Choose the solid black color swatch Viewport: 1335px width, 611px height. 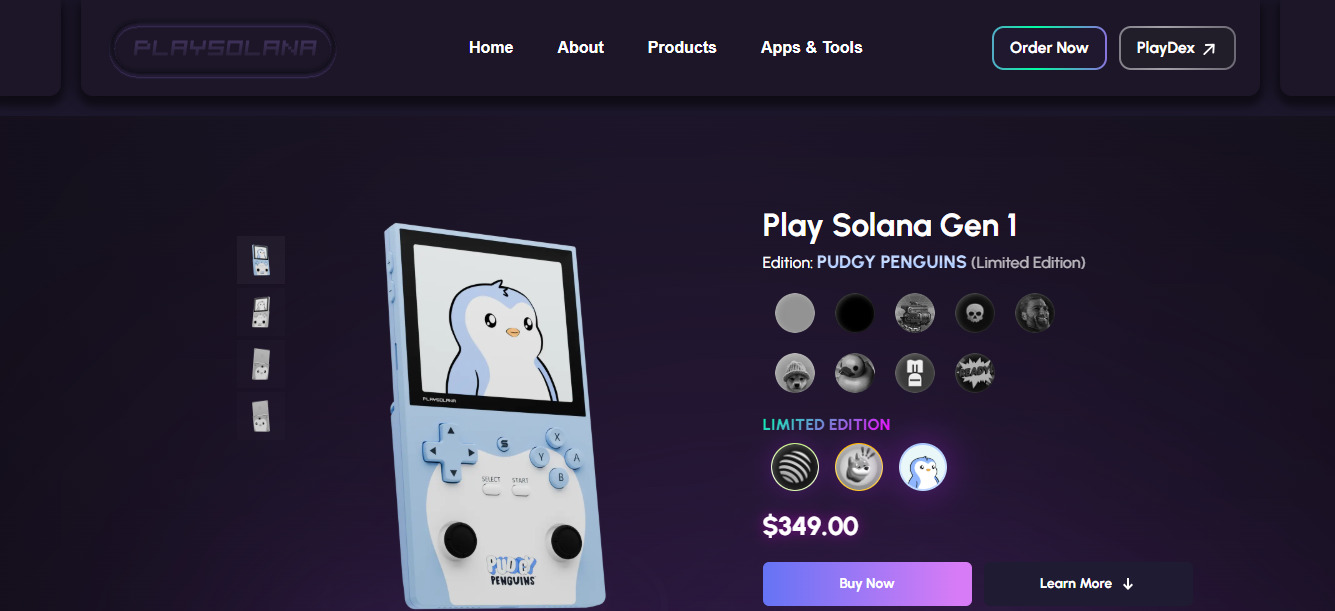click(855, 313)
